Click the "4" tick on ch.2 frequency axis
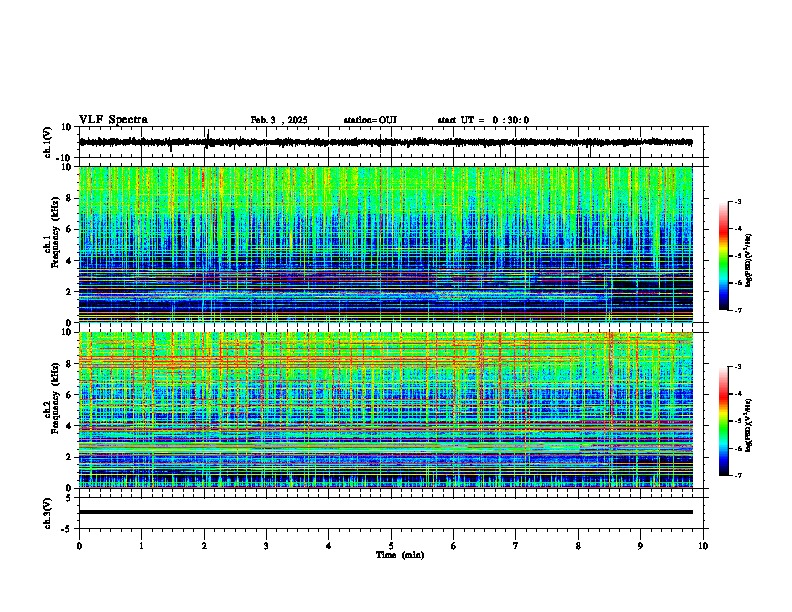The height and width of the screenshot is (612, 792). (69, 426)
